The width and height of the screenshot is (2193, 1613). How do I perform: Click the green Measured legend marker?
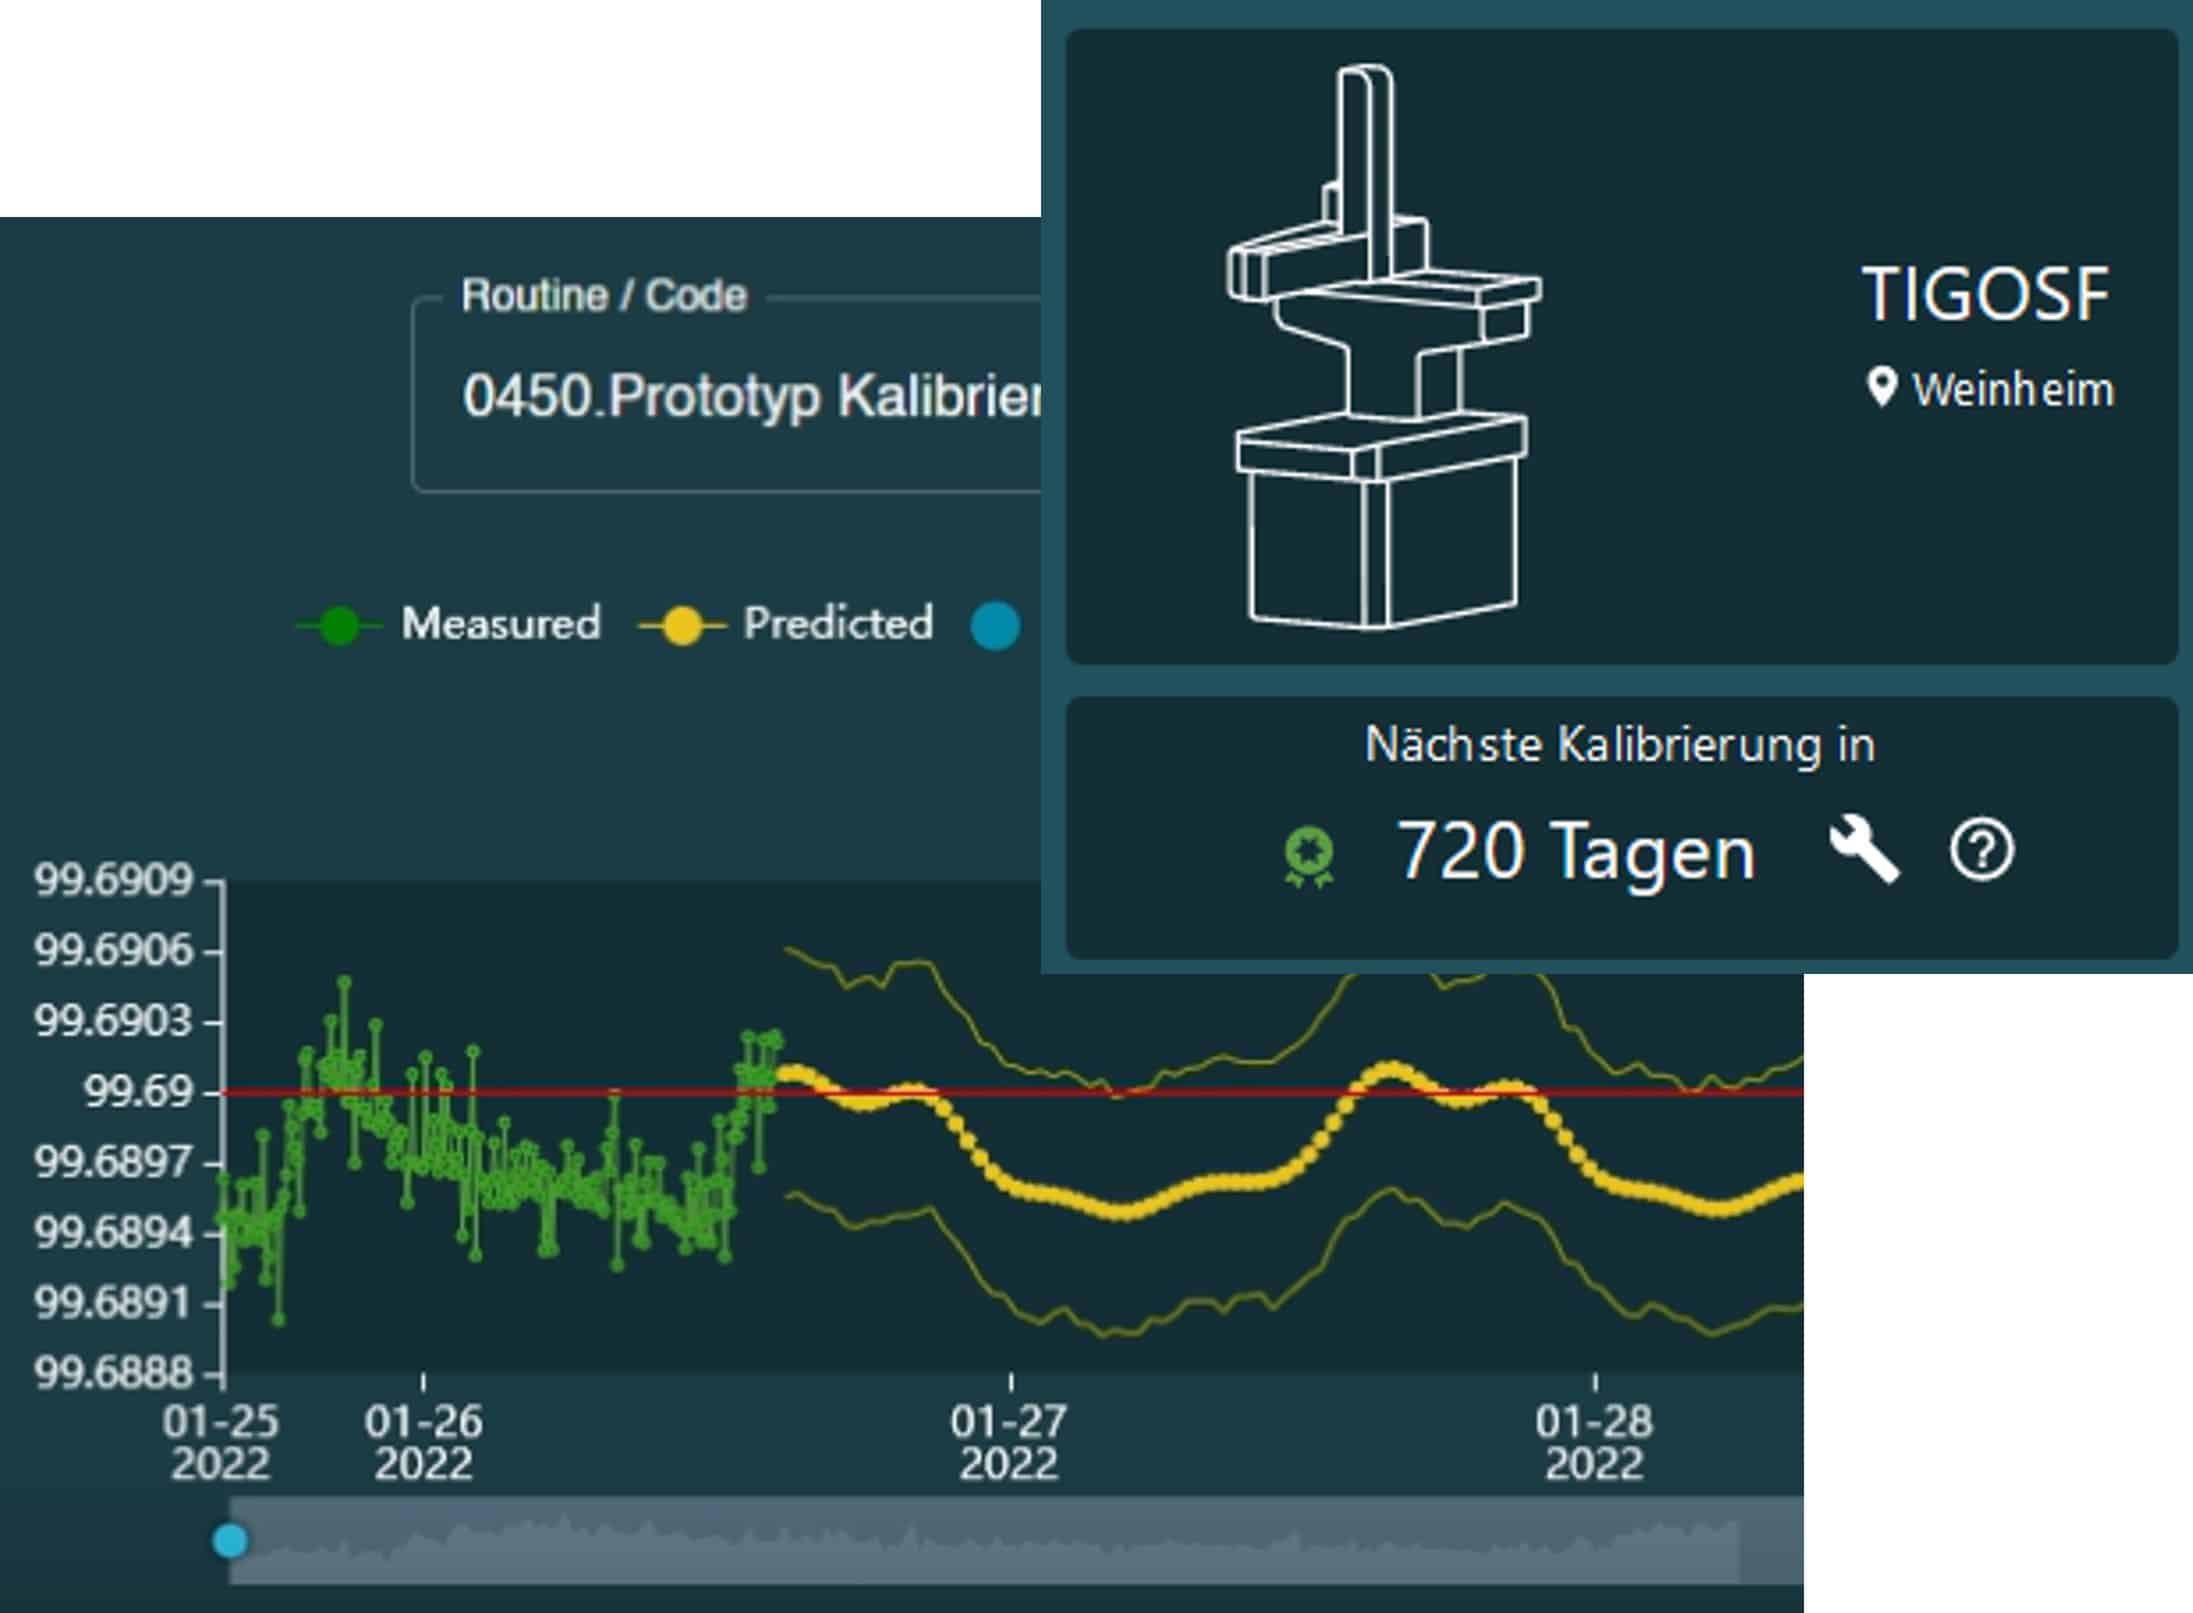(x=339, y=626)
